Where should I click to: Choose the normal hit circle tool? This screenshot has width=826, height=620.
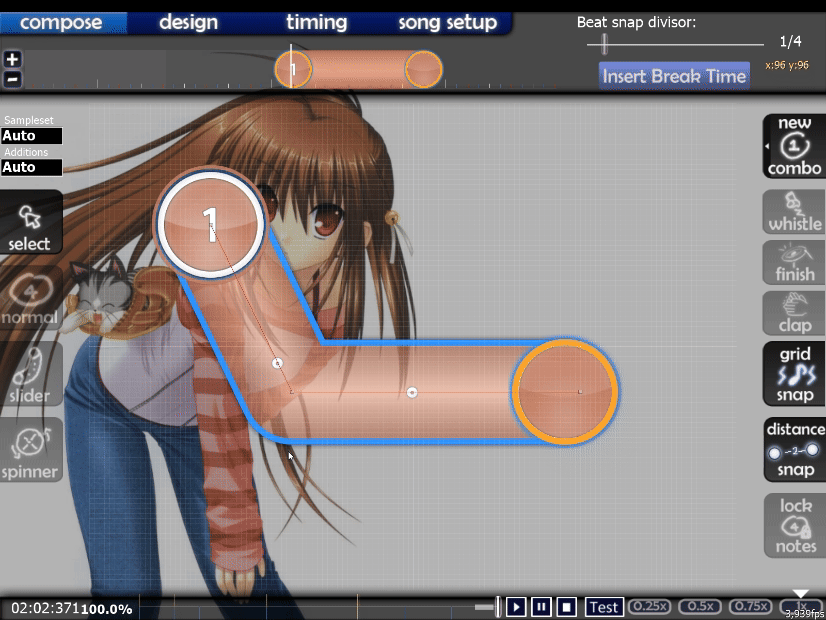(30, 299)
